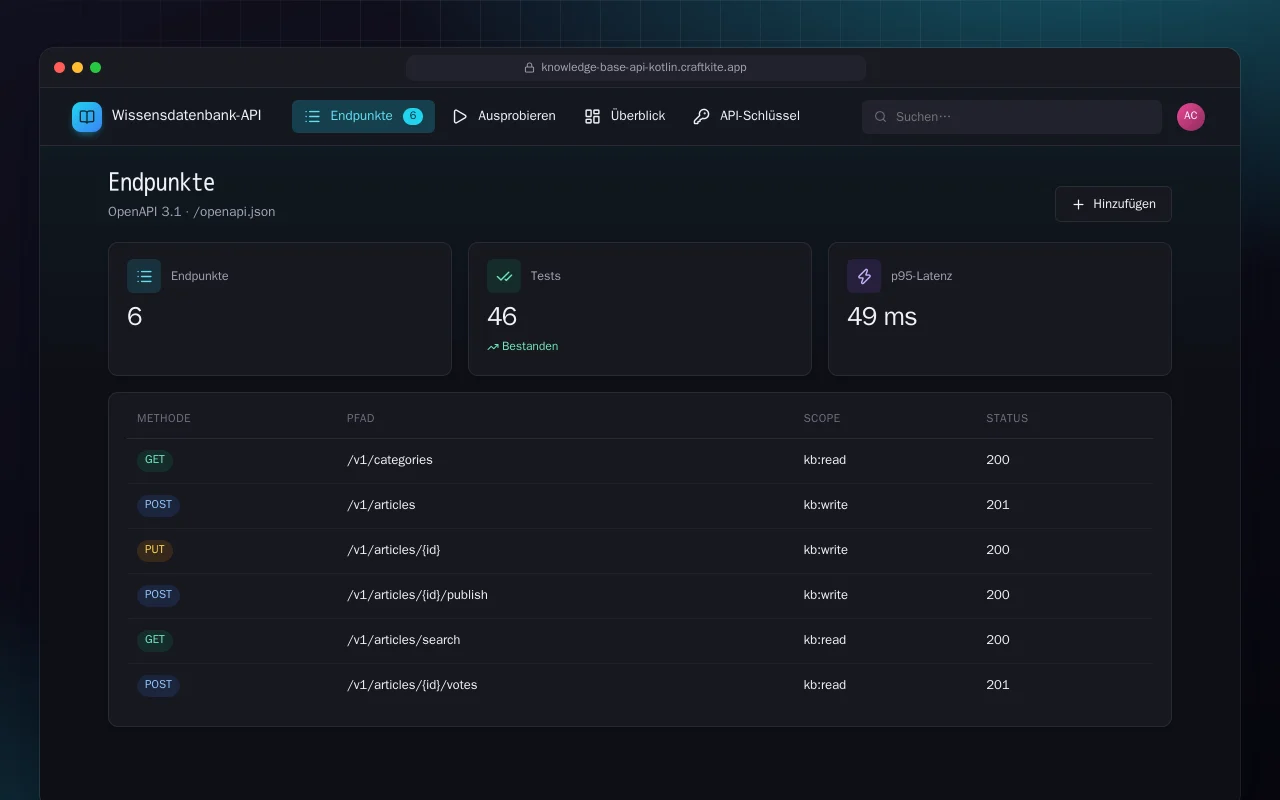Click the magnifier icon in search bar
The image size is (1280, 800).
(881, 117)
